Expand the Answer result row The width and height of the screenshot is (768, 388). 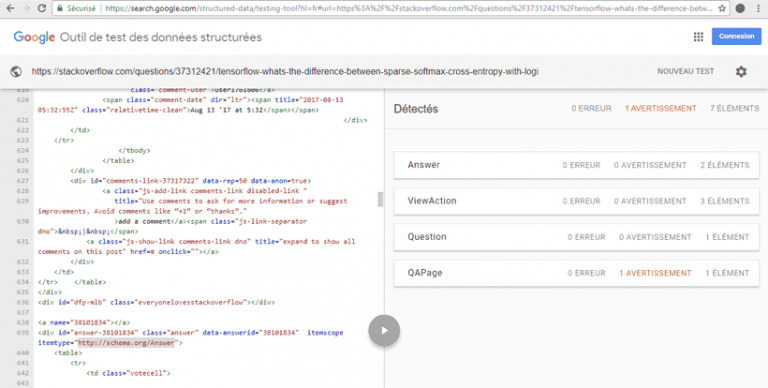tap(576, 165)
